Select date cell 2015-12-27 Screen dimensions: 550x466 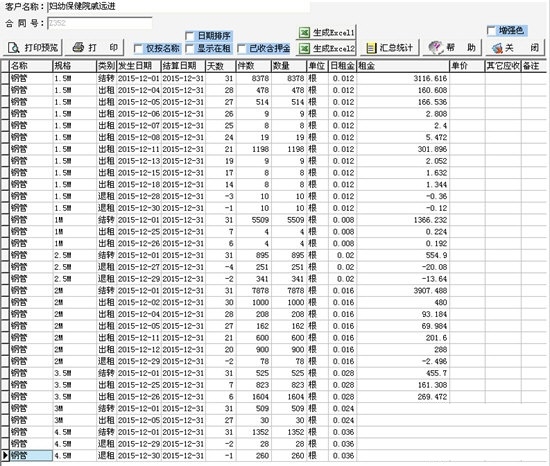pyautogui.click(x=139, y=267)
